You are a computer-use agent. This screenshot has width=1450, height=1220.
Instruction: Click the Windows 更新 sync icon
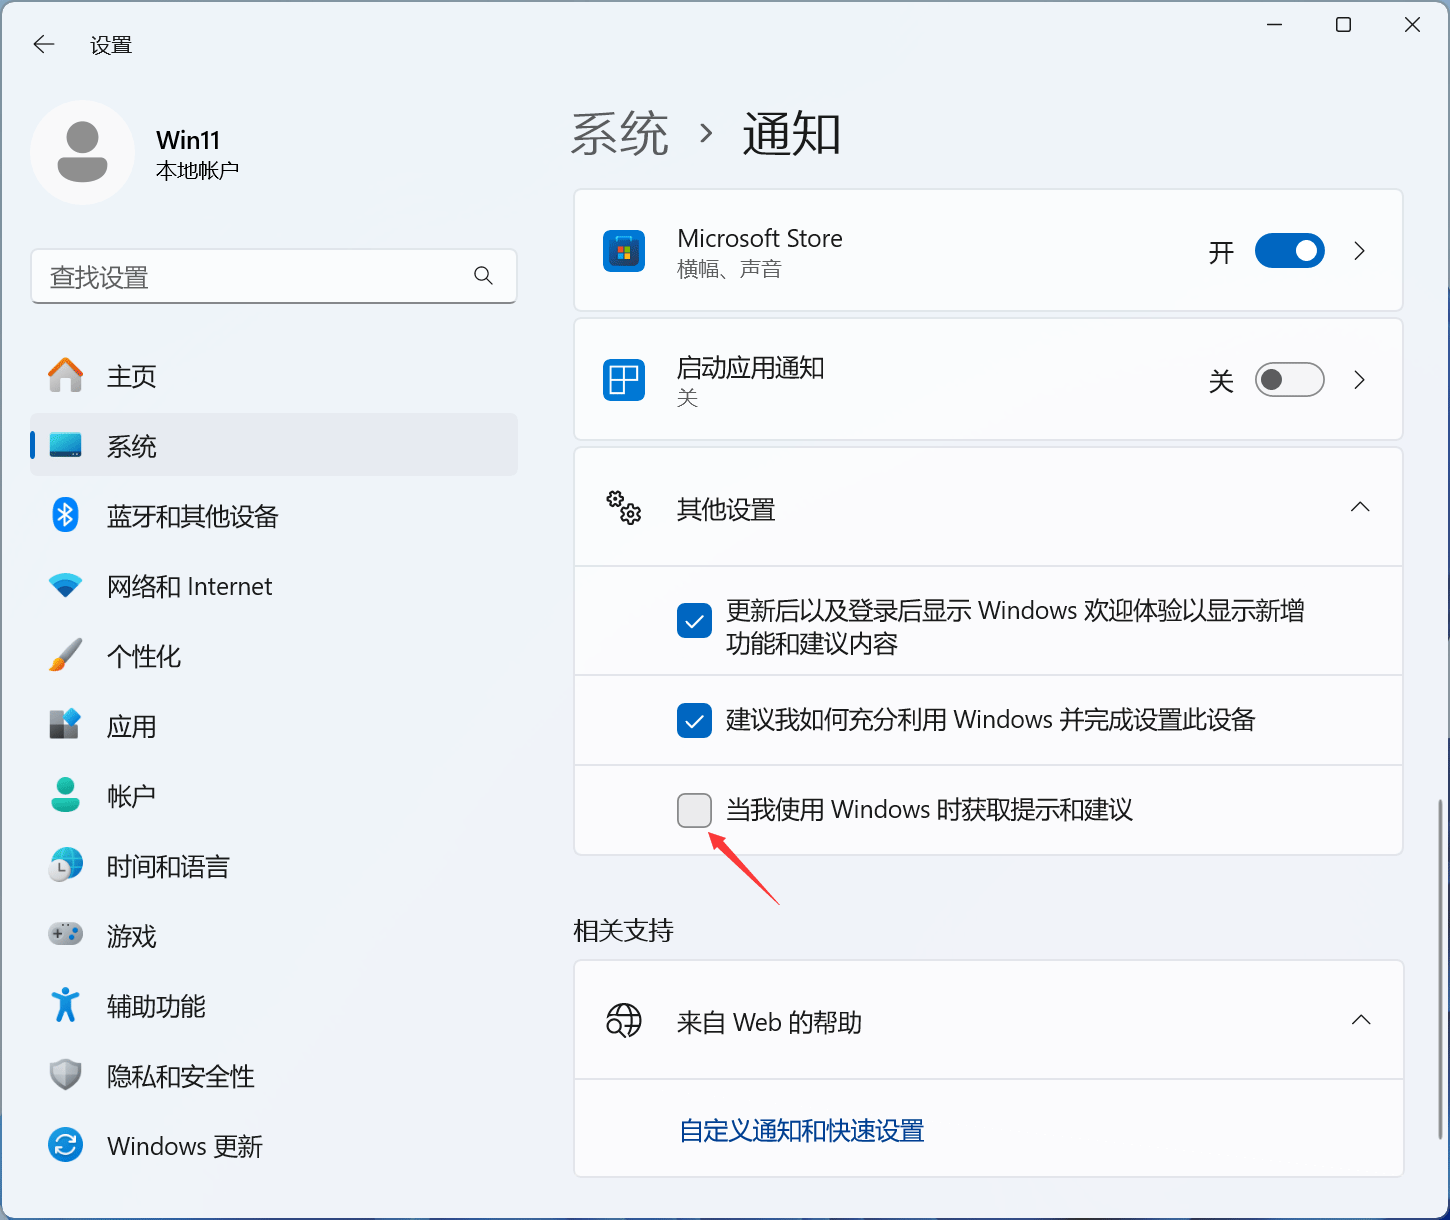(x=65, y=1145)
